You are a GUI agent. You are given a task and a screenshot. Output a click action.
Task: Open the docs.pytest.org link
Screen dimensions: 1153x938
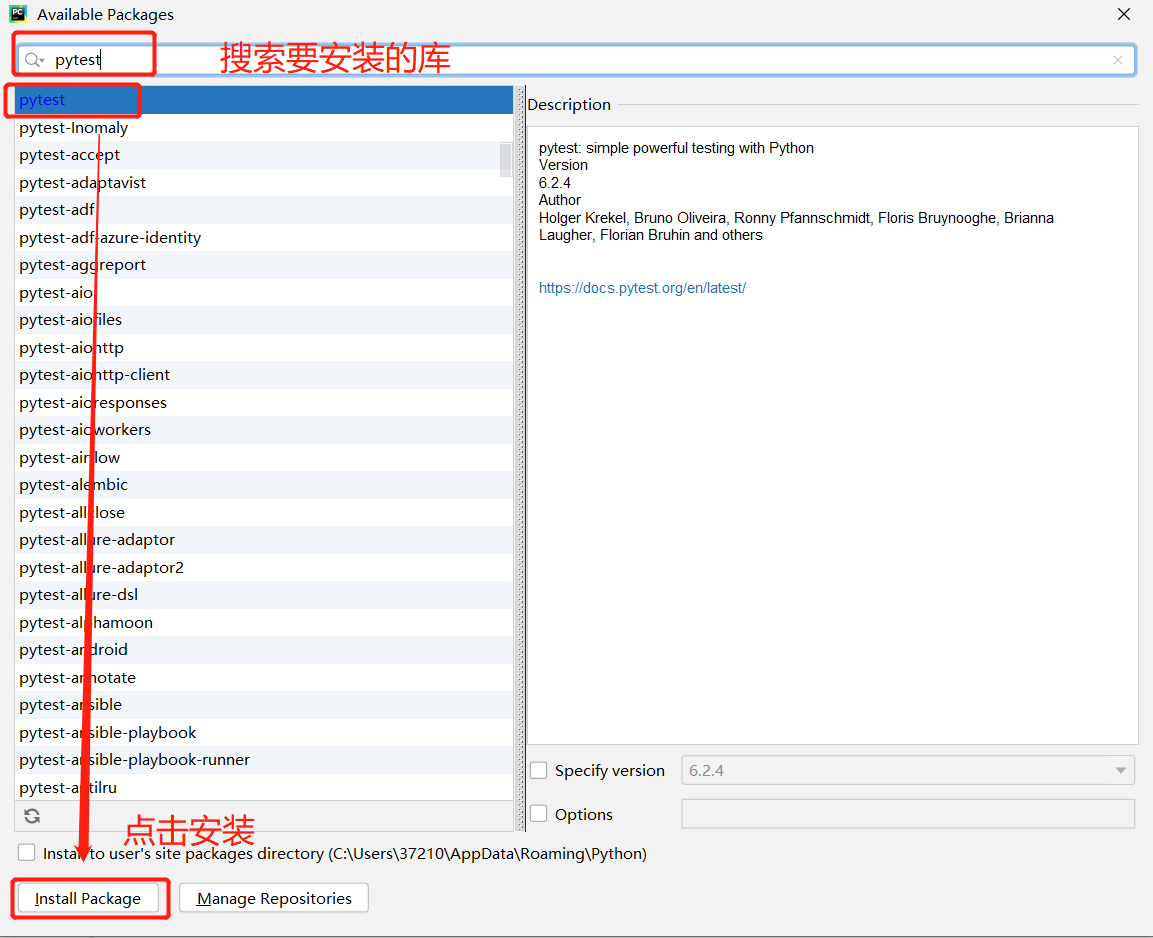642,288
